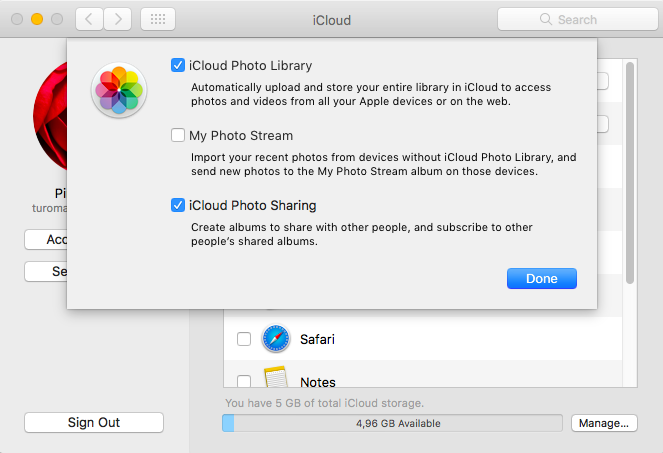Click the Notes notepad icon
Viewport: 663px width, 453px height.
[276, 377]
